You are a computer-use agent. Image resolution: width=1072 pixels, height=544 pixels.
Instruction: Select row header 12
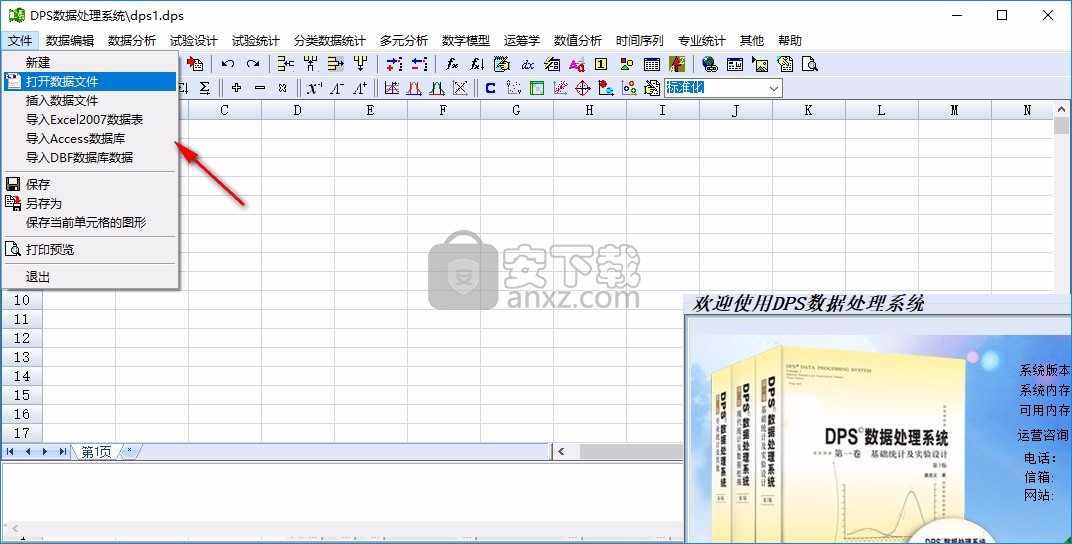(22, 338)
